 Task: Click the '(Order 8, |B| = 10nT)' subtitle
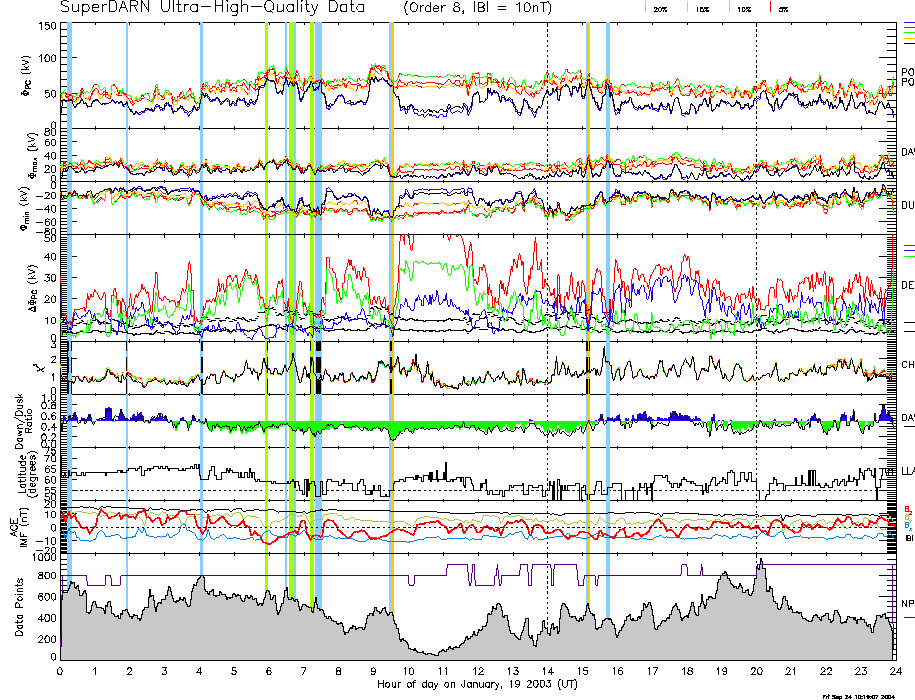[x=477, y=8]
